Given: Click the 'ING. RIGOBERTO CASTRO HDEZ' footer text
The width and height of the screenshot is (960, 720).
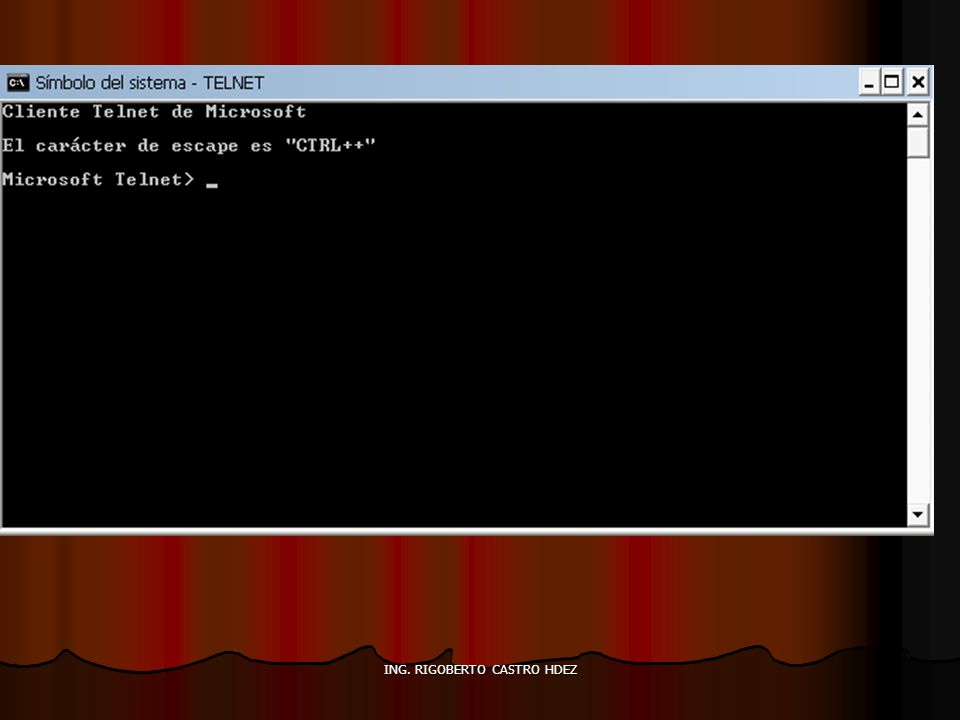Looking at the screenshot, I should 480,669.
